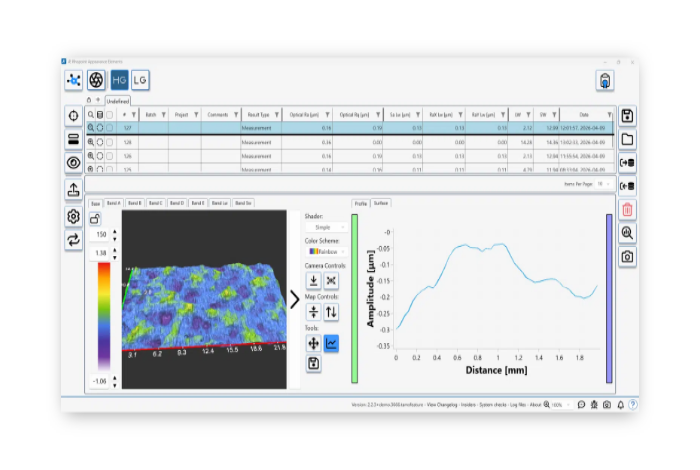
Task: Tick the checkbox for row 126
Action: pyautogui.click(x=109, y=156)
